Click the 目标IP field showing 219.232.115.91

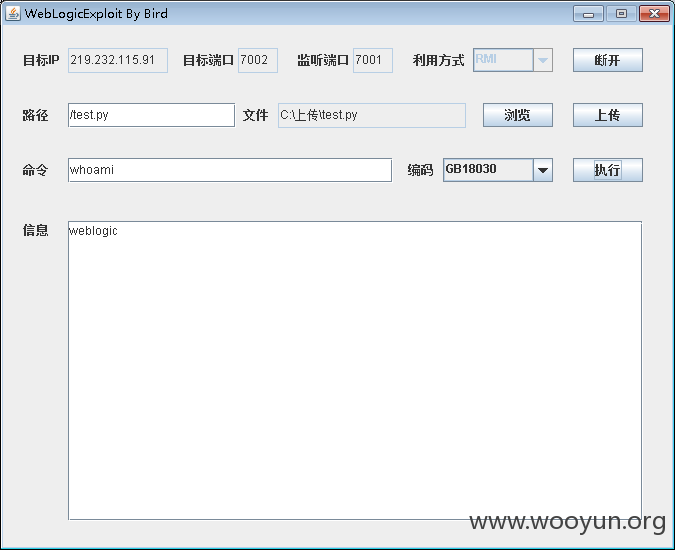(x=118, y=60)
